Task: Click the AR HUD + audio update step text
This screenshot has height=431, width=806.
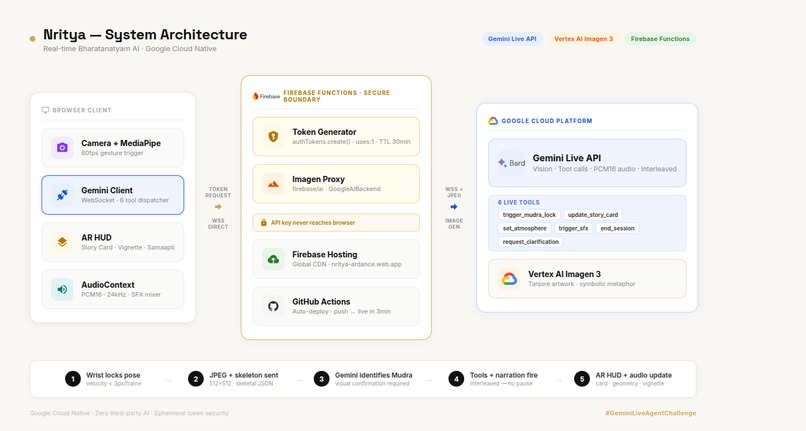Action: click(x=634, y=375)
